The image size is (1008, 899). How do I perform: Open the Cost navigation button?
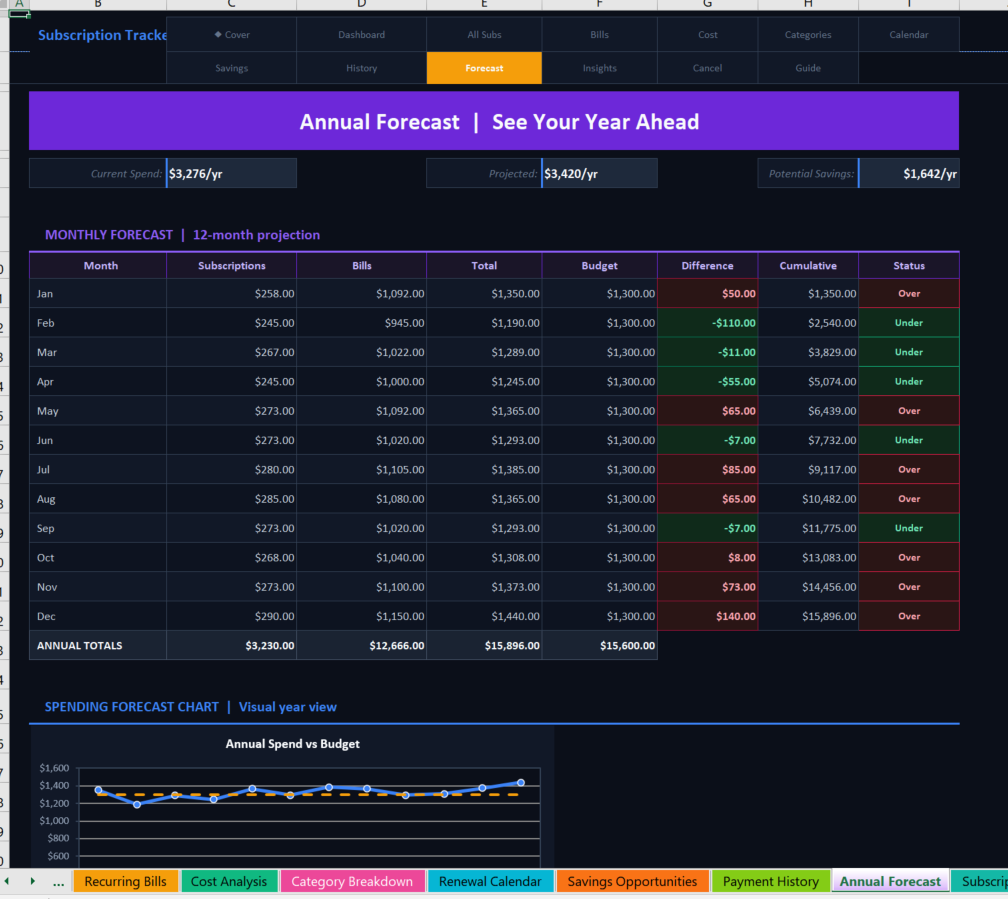[x=707, y=35]
